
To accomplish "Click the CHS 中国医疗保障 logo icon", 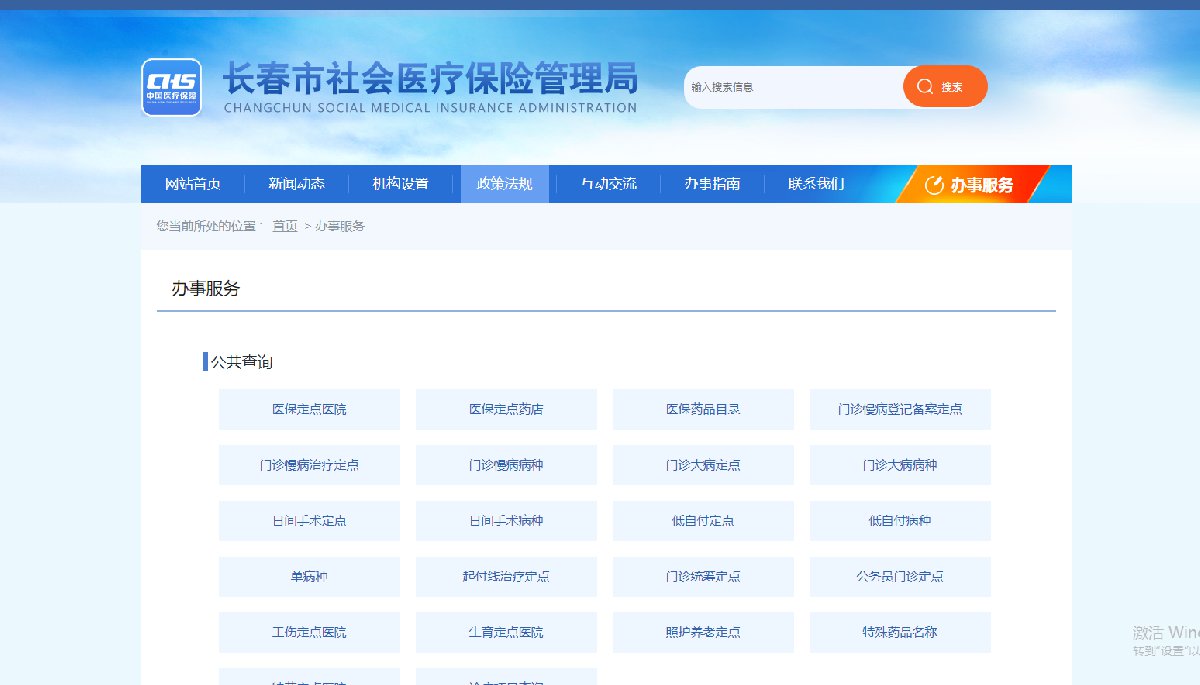I will pyautogui.click(x=171, y=87).
